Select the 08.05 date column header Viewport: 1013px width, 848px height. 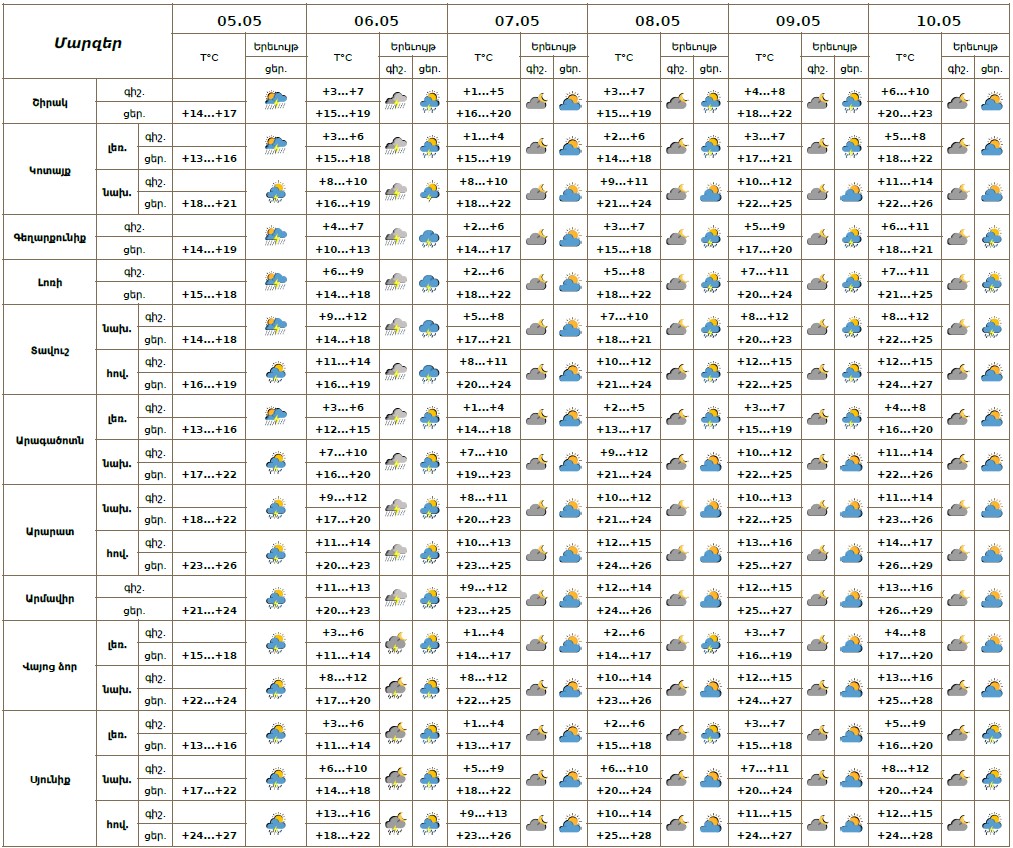[x=657, y=20]
